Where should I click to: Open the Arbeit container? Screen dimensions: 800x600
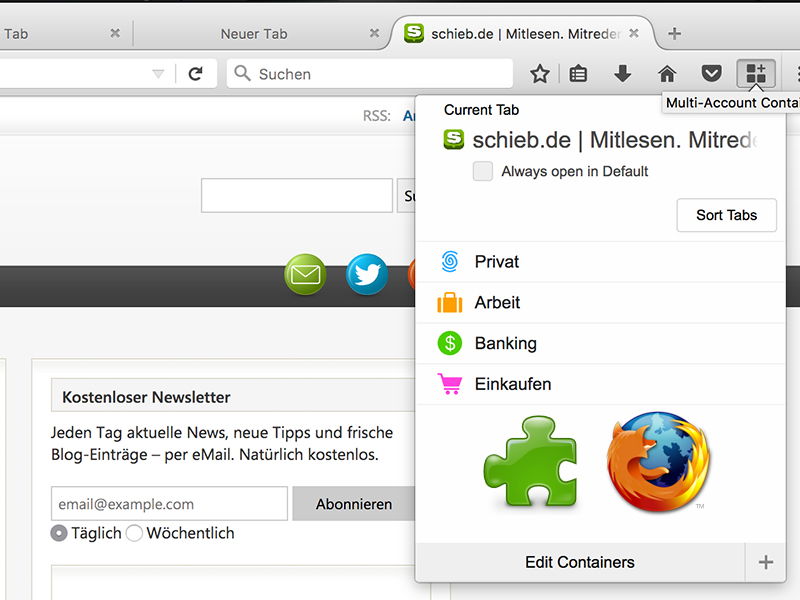pyautogui.click(x=601, y=303)
